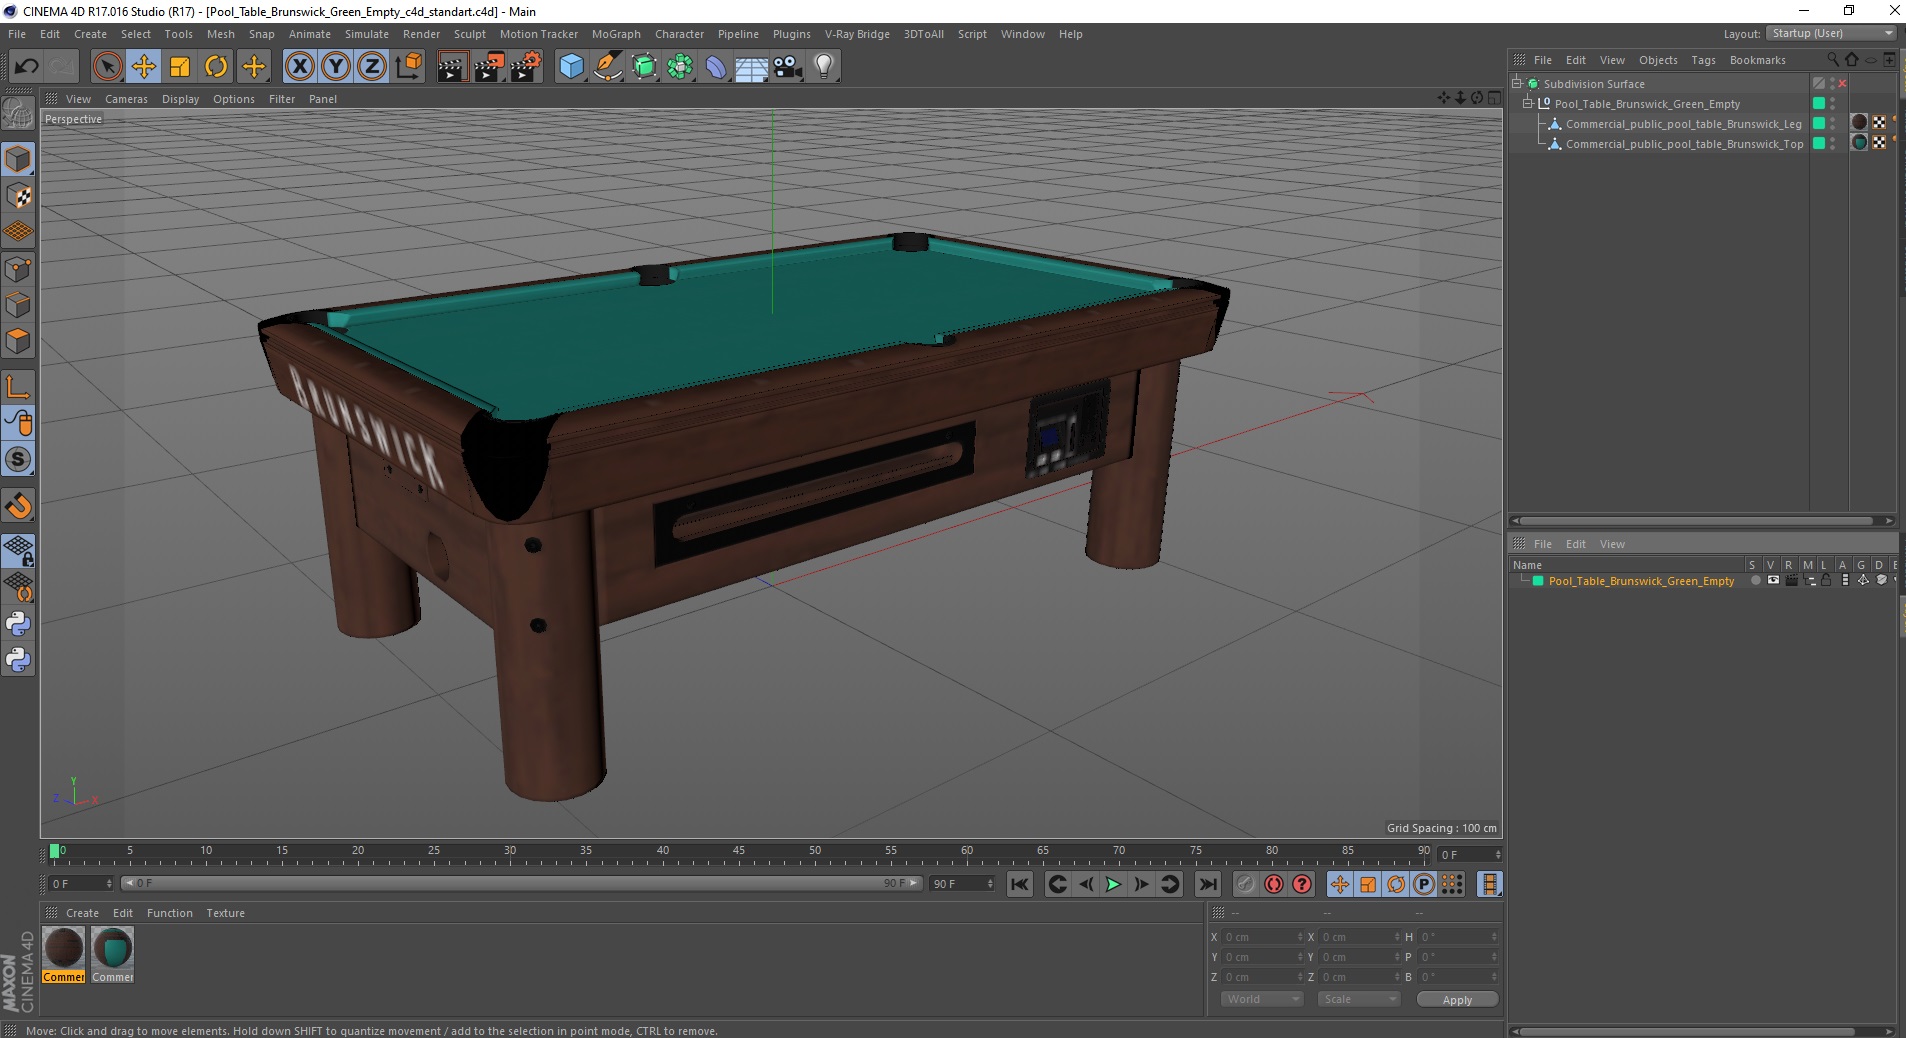The width and height of the screenshot is (1906, 1038).
Task: Add a Floor environment object
Action: [752, 67]
